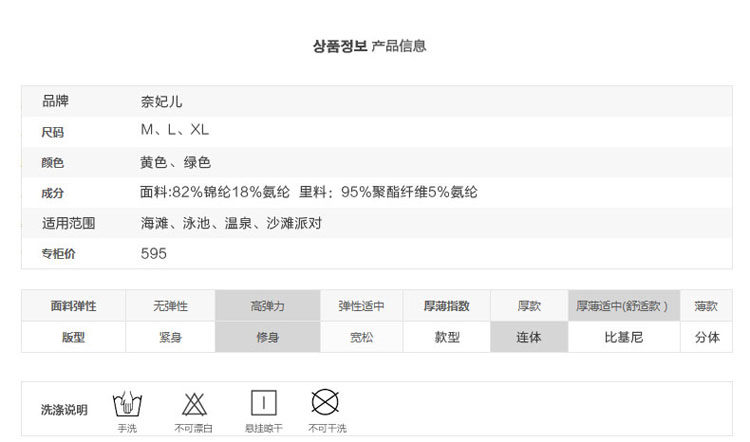The image size is (750, 442).
Task: Click the do-not-bleach (不可漂白) triangle icon
Action: pos(194,404)
